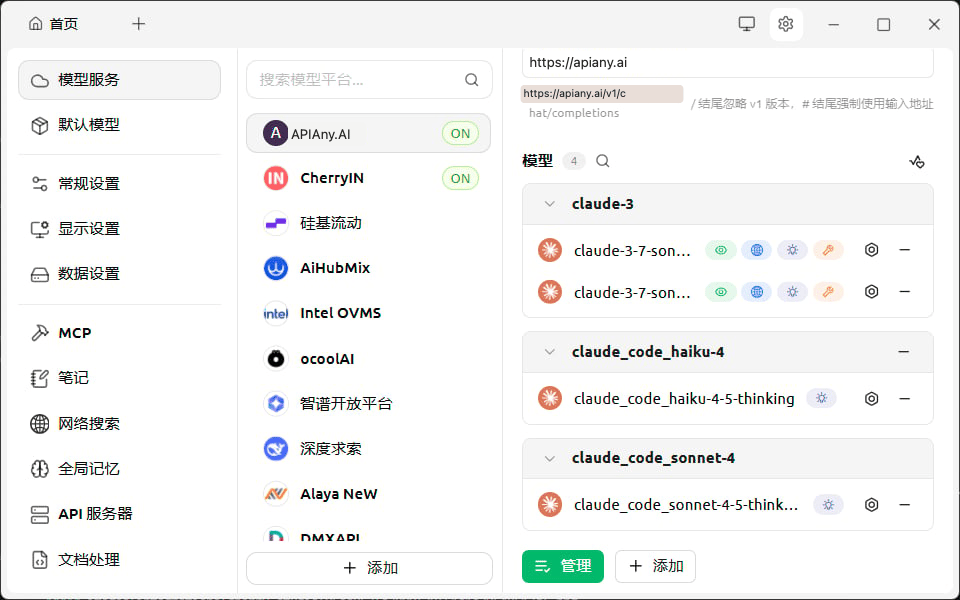The image size is (960, 600).
Task: Open 全局记忆 settings
Action: pyautogui.click(x=119, y=469)
